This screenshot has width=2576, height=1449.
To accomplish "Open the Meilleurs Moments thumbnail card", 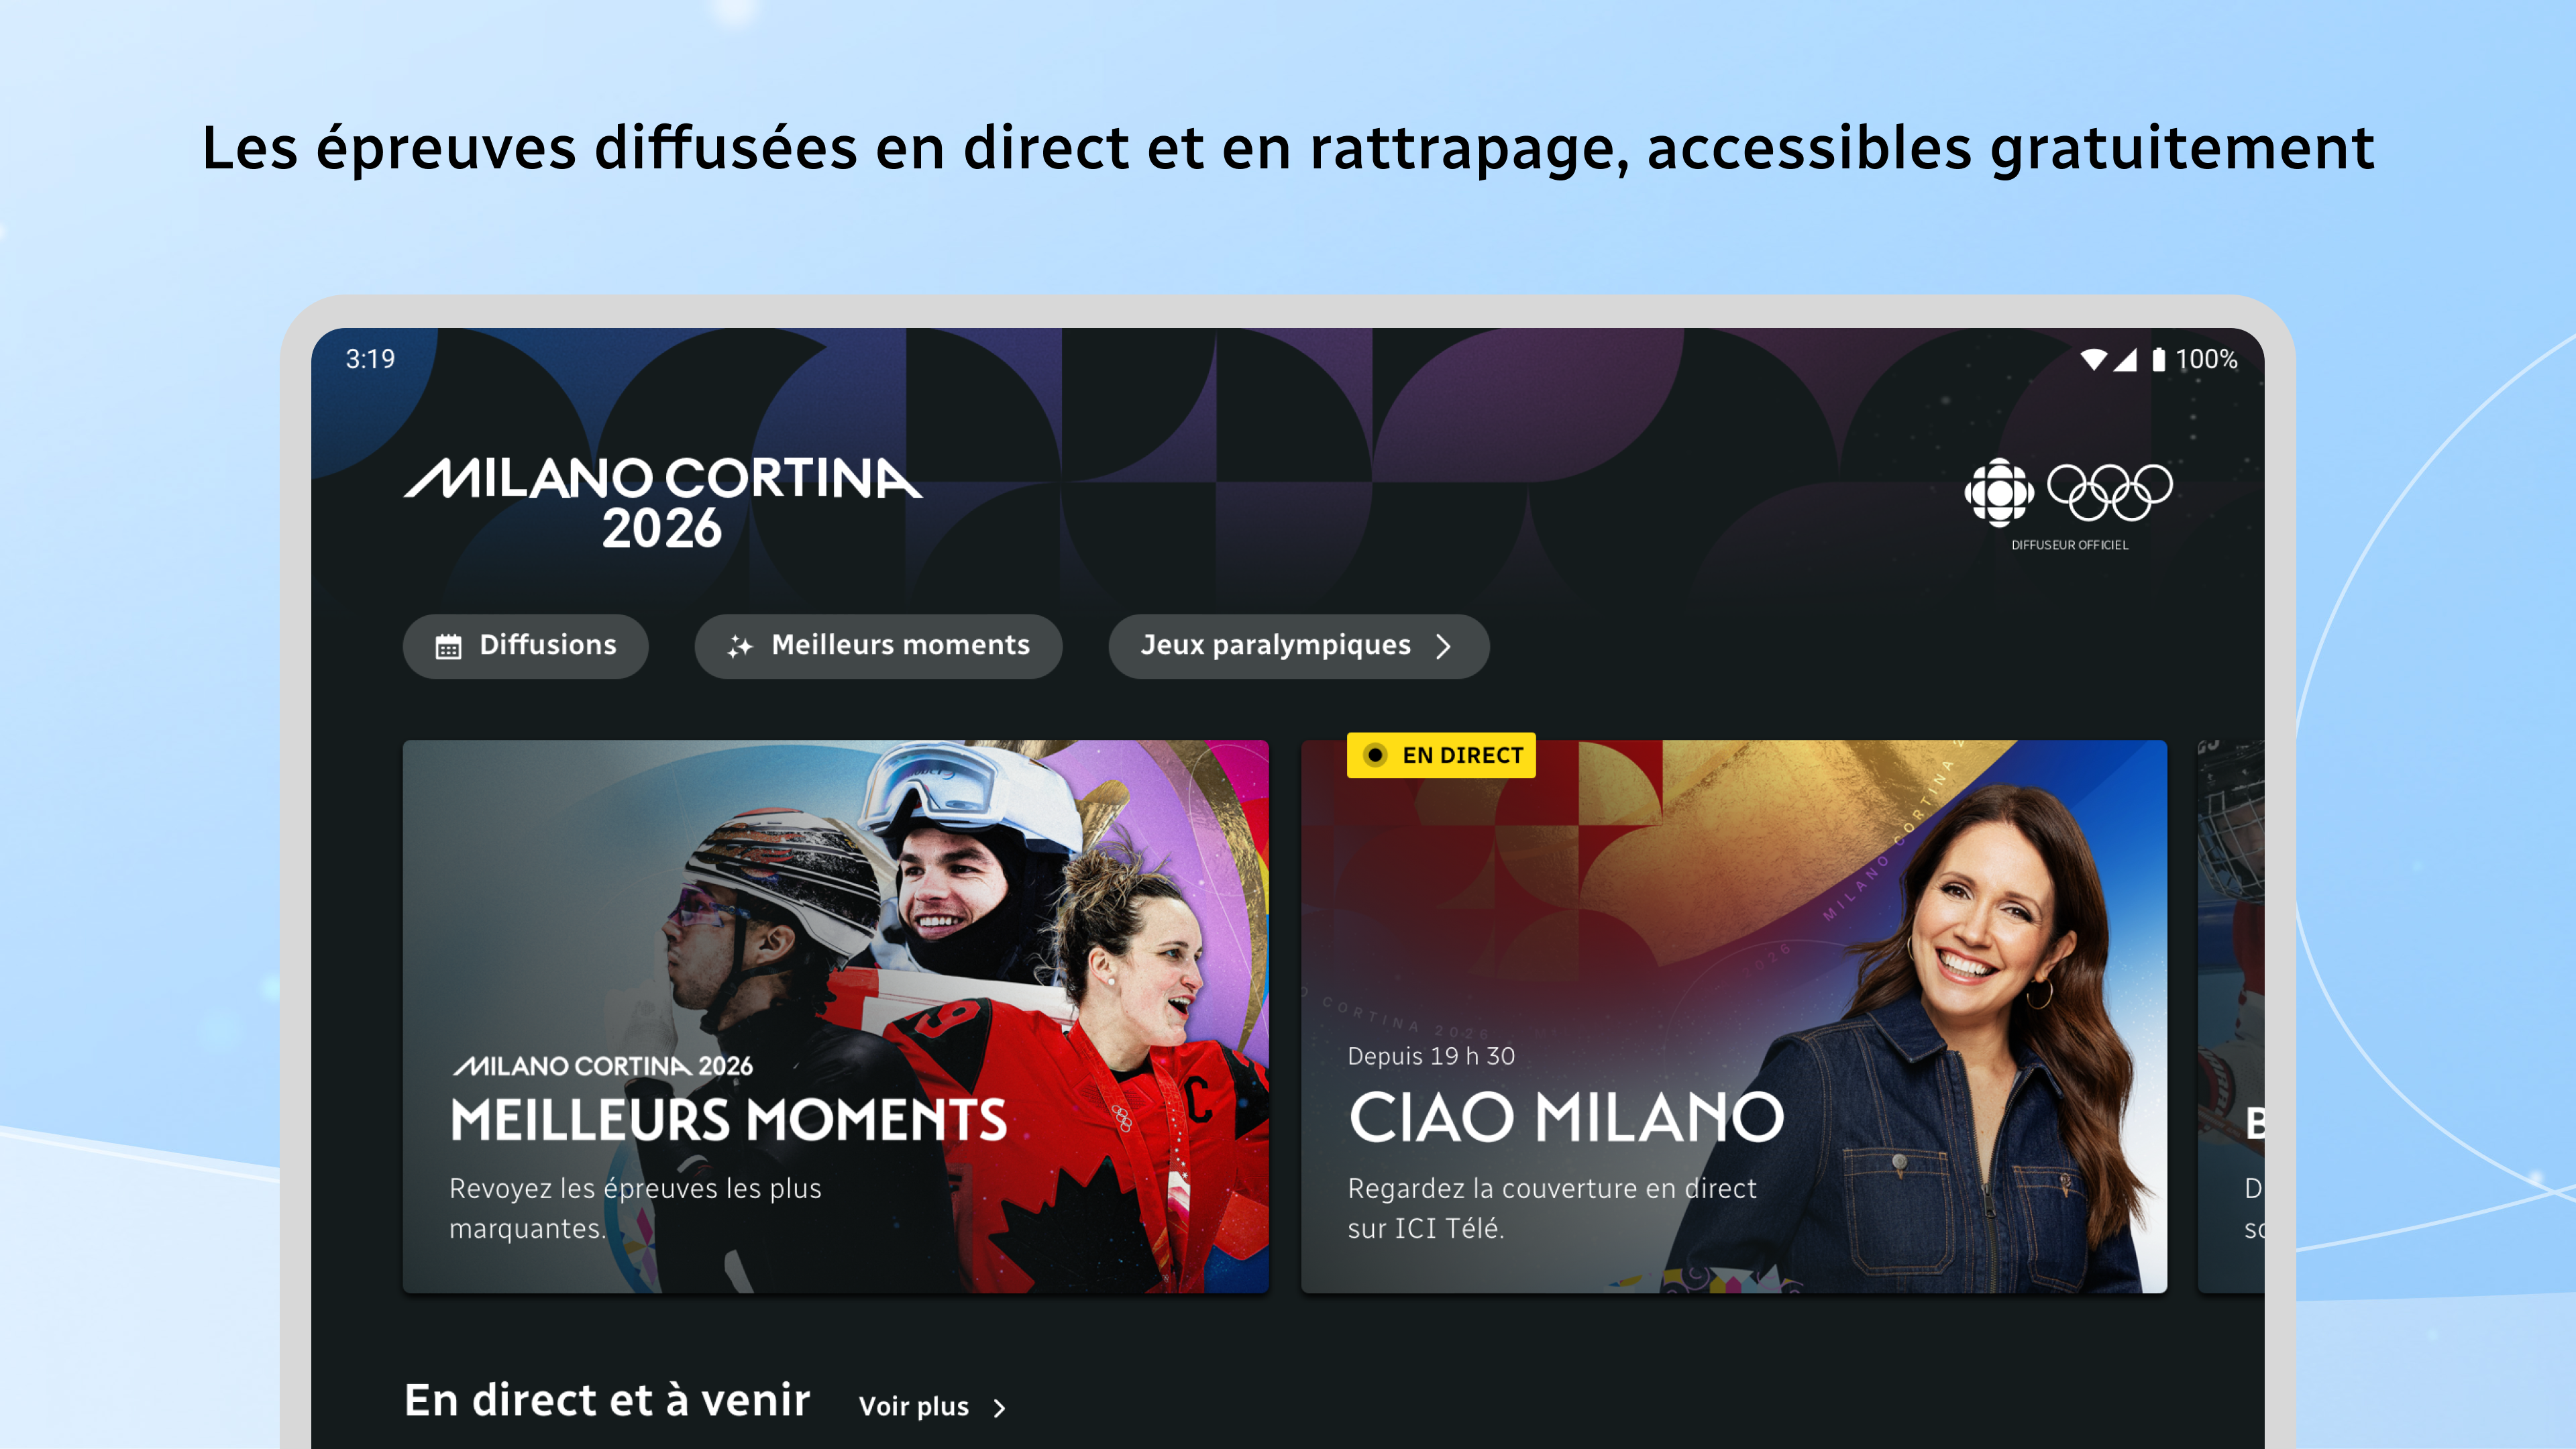I will click(836, 1016).
